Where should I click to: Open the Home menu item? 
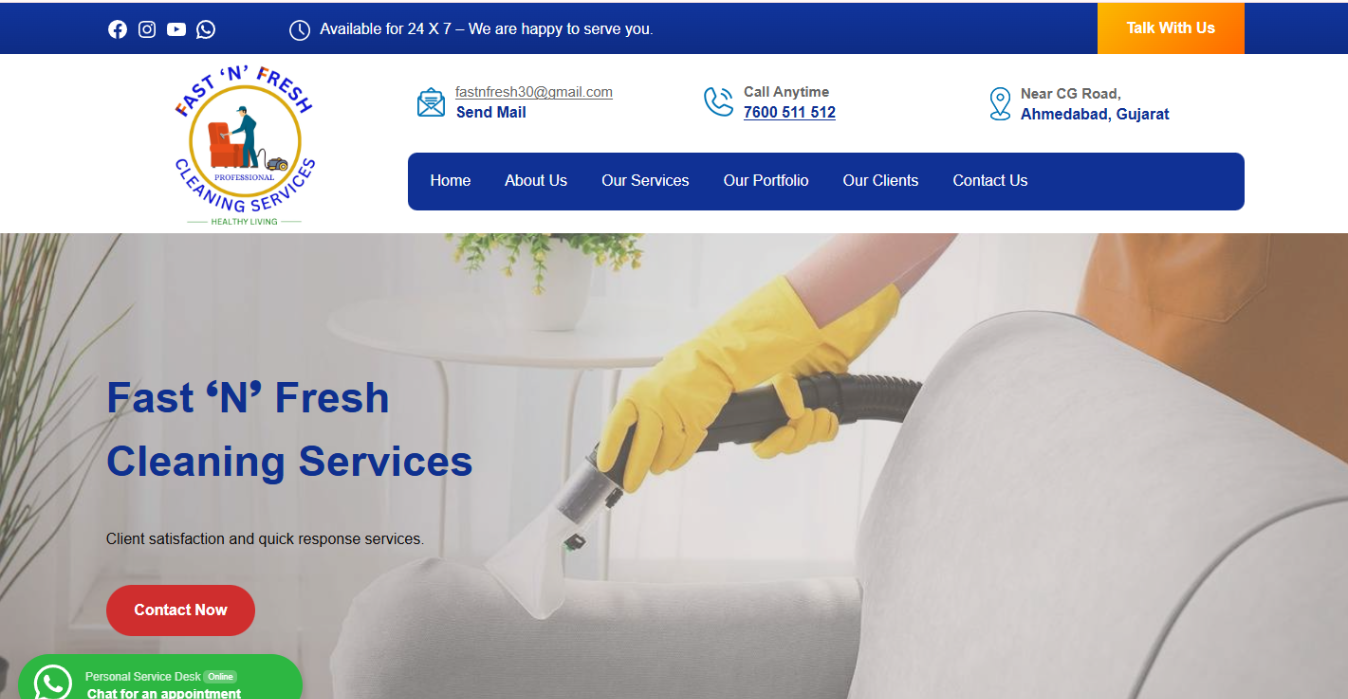[x=450, y=181]
